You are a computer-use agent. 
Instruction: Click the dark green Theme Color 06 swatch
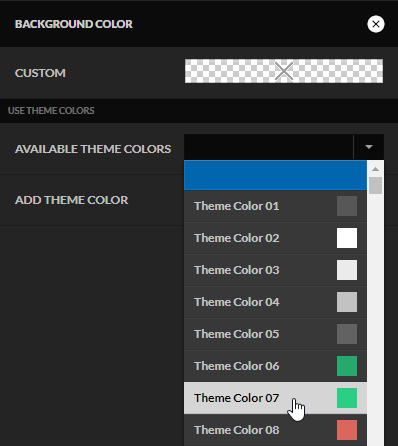point(347,366)
